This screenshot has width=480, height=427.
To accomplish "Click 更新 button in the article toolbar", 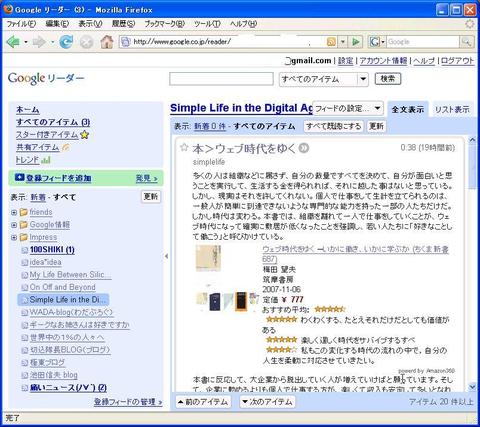I will (376, 126).
